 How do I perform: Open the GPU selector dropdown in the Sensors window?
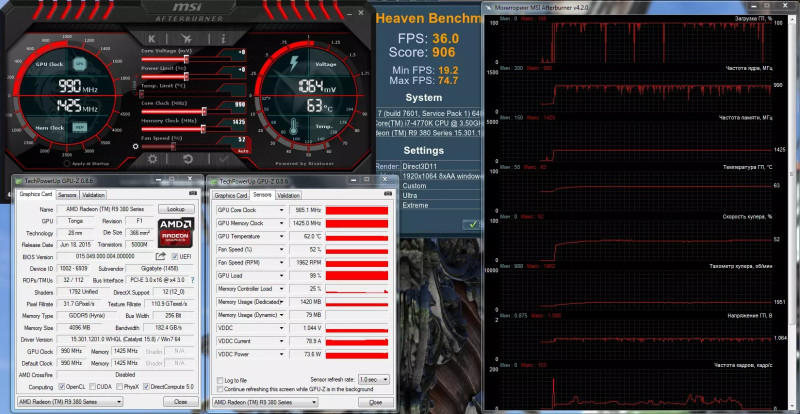[265, 402]
